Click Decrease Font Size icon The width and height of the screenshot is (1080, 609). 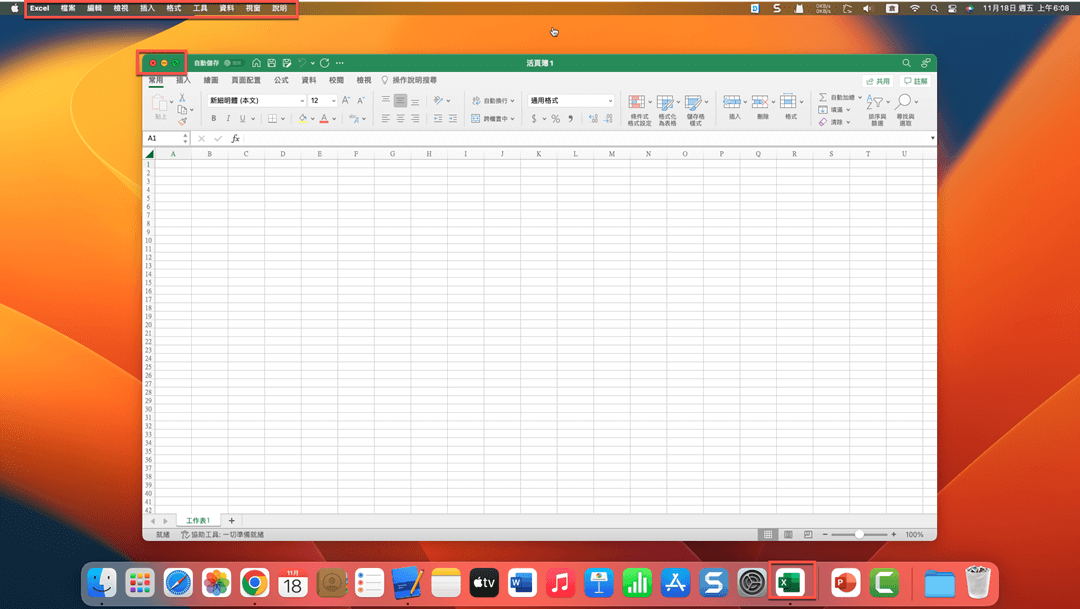click(x=360, y=100)
